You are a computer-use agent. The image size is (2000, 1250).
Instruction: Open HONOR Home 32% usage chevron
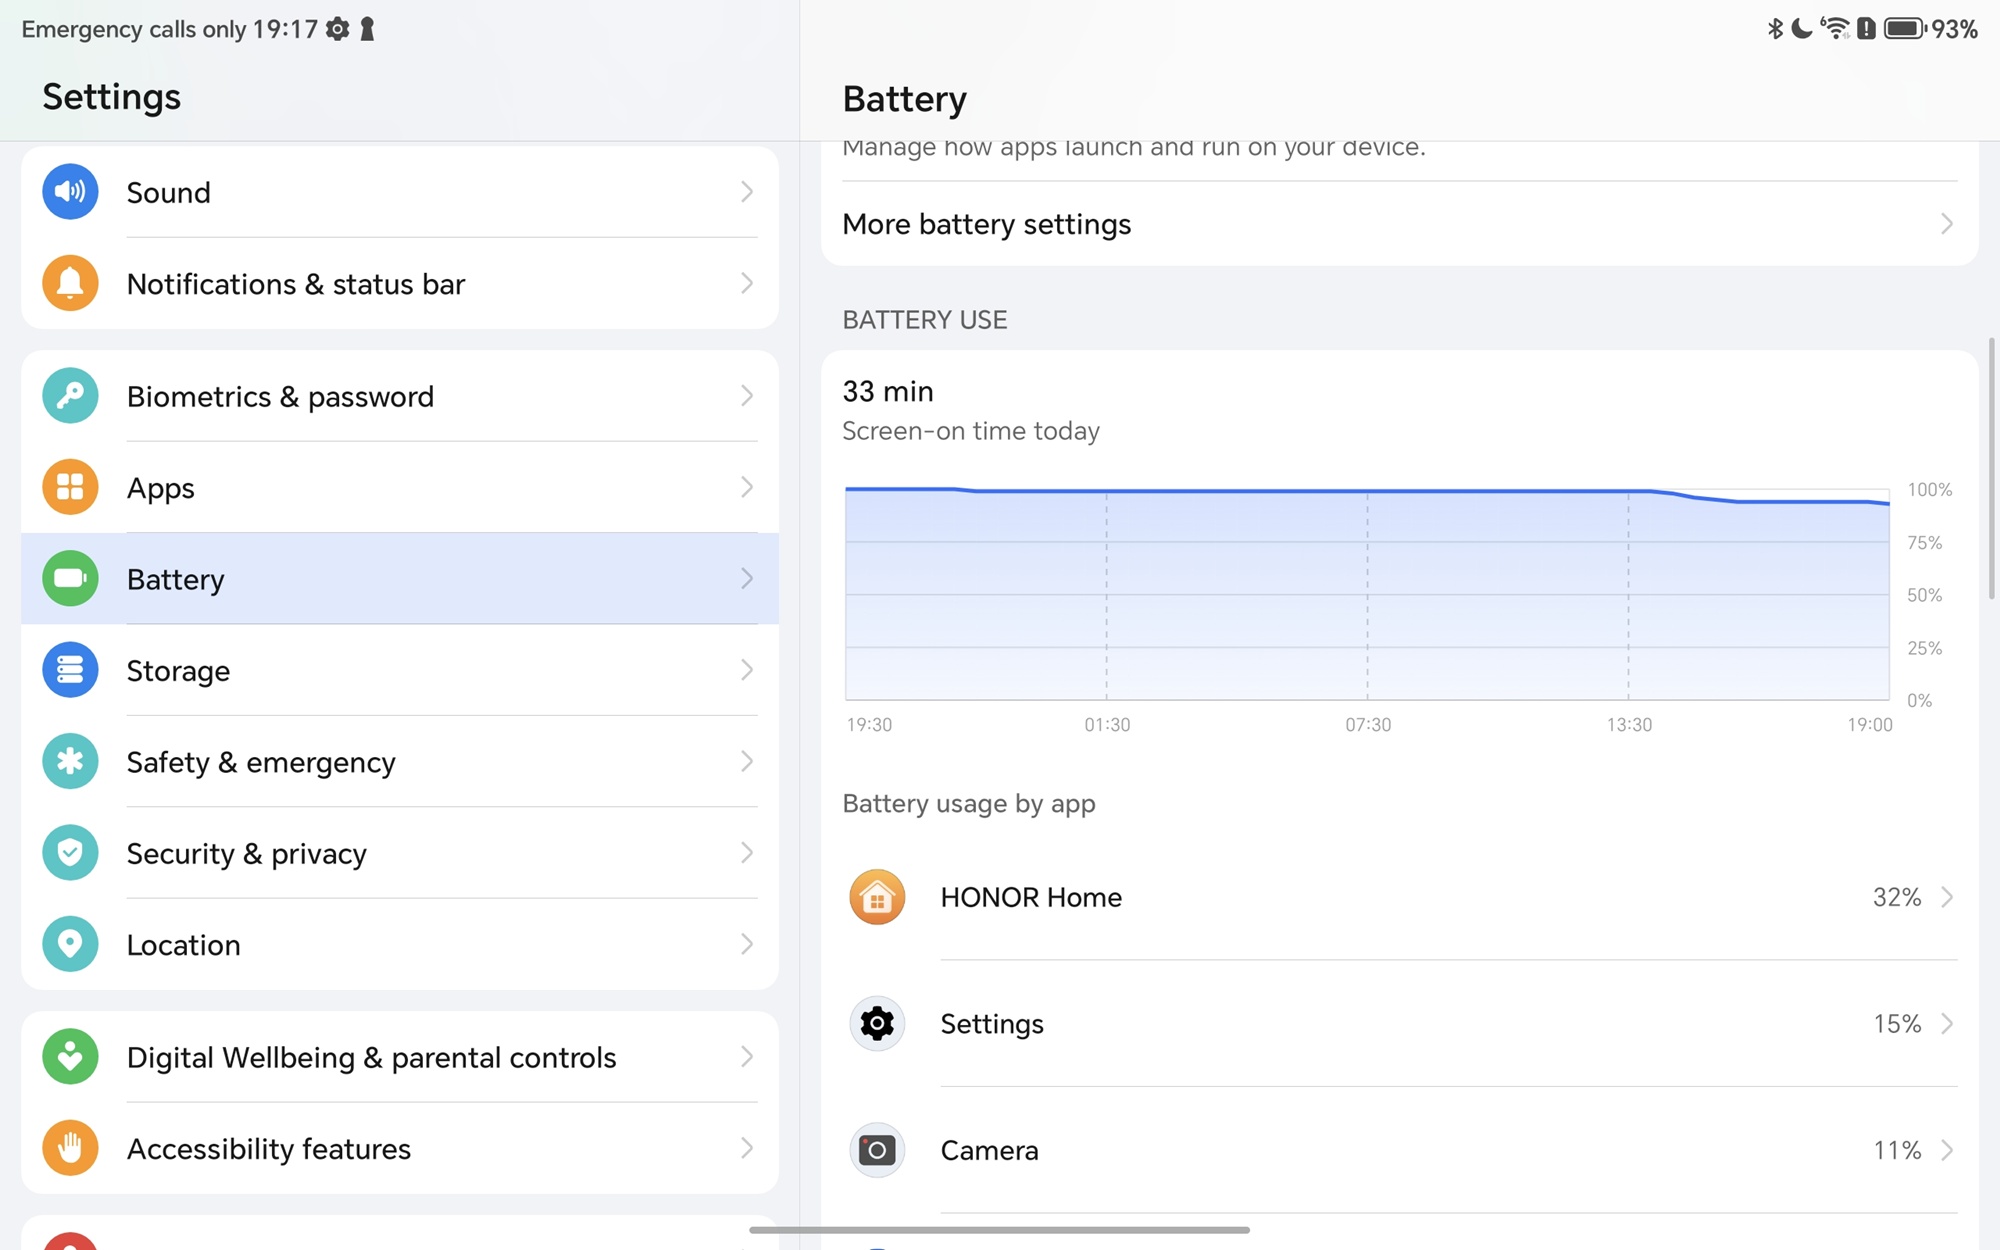pos(1946,897)
